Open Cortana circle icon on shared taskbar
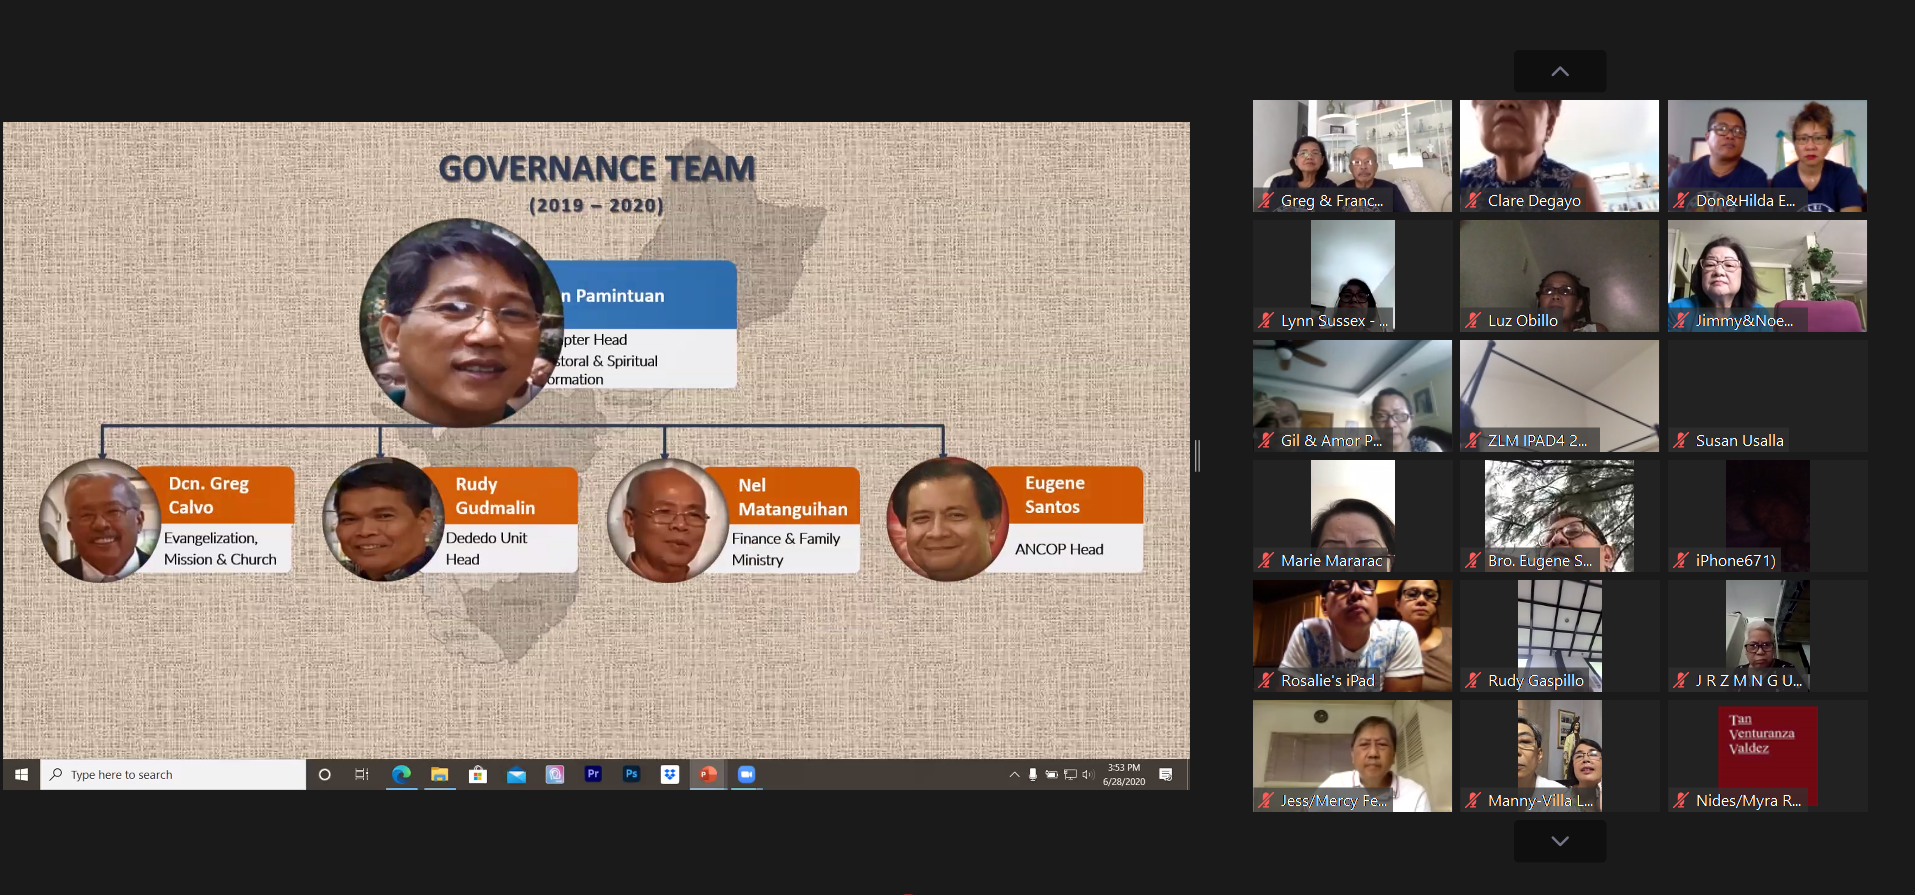The height and width of the screenshot is (895, 1915). [324, 775]
